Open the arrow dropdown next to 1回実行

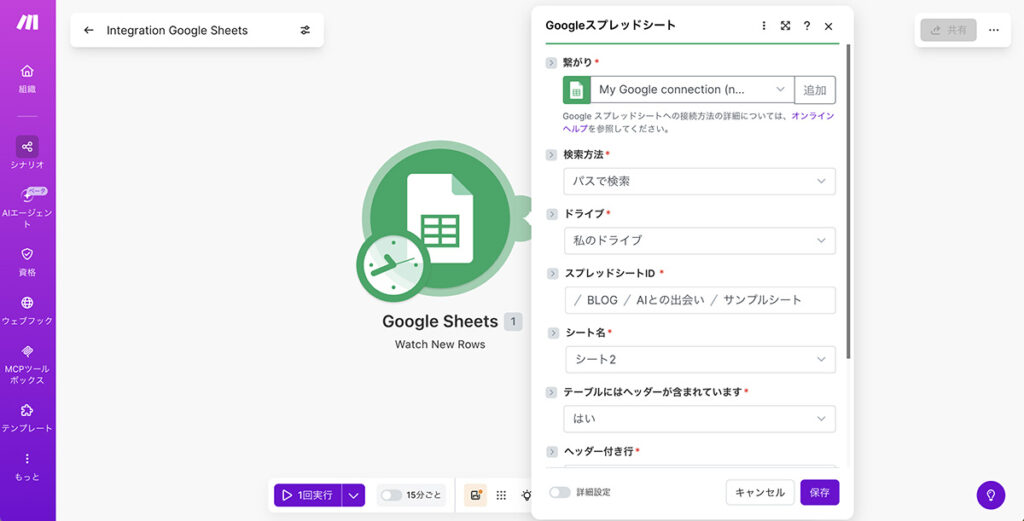coord(353,496)
